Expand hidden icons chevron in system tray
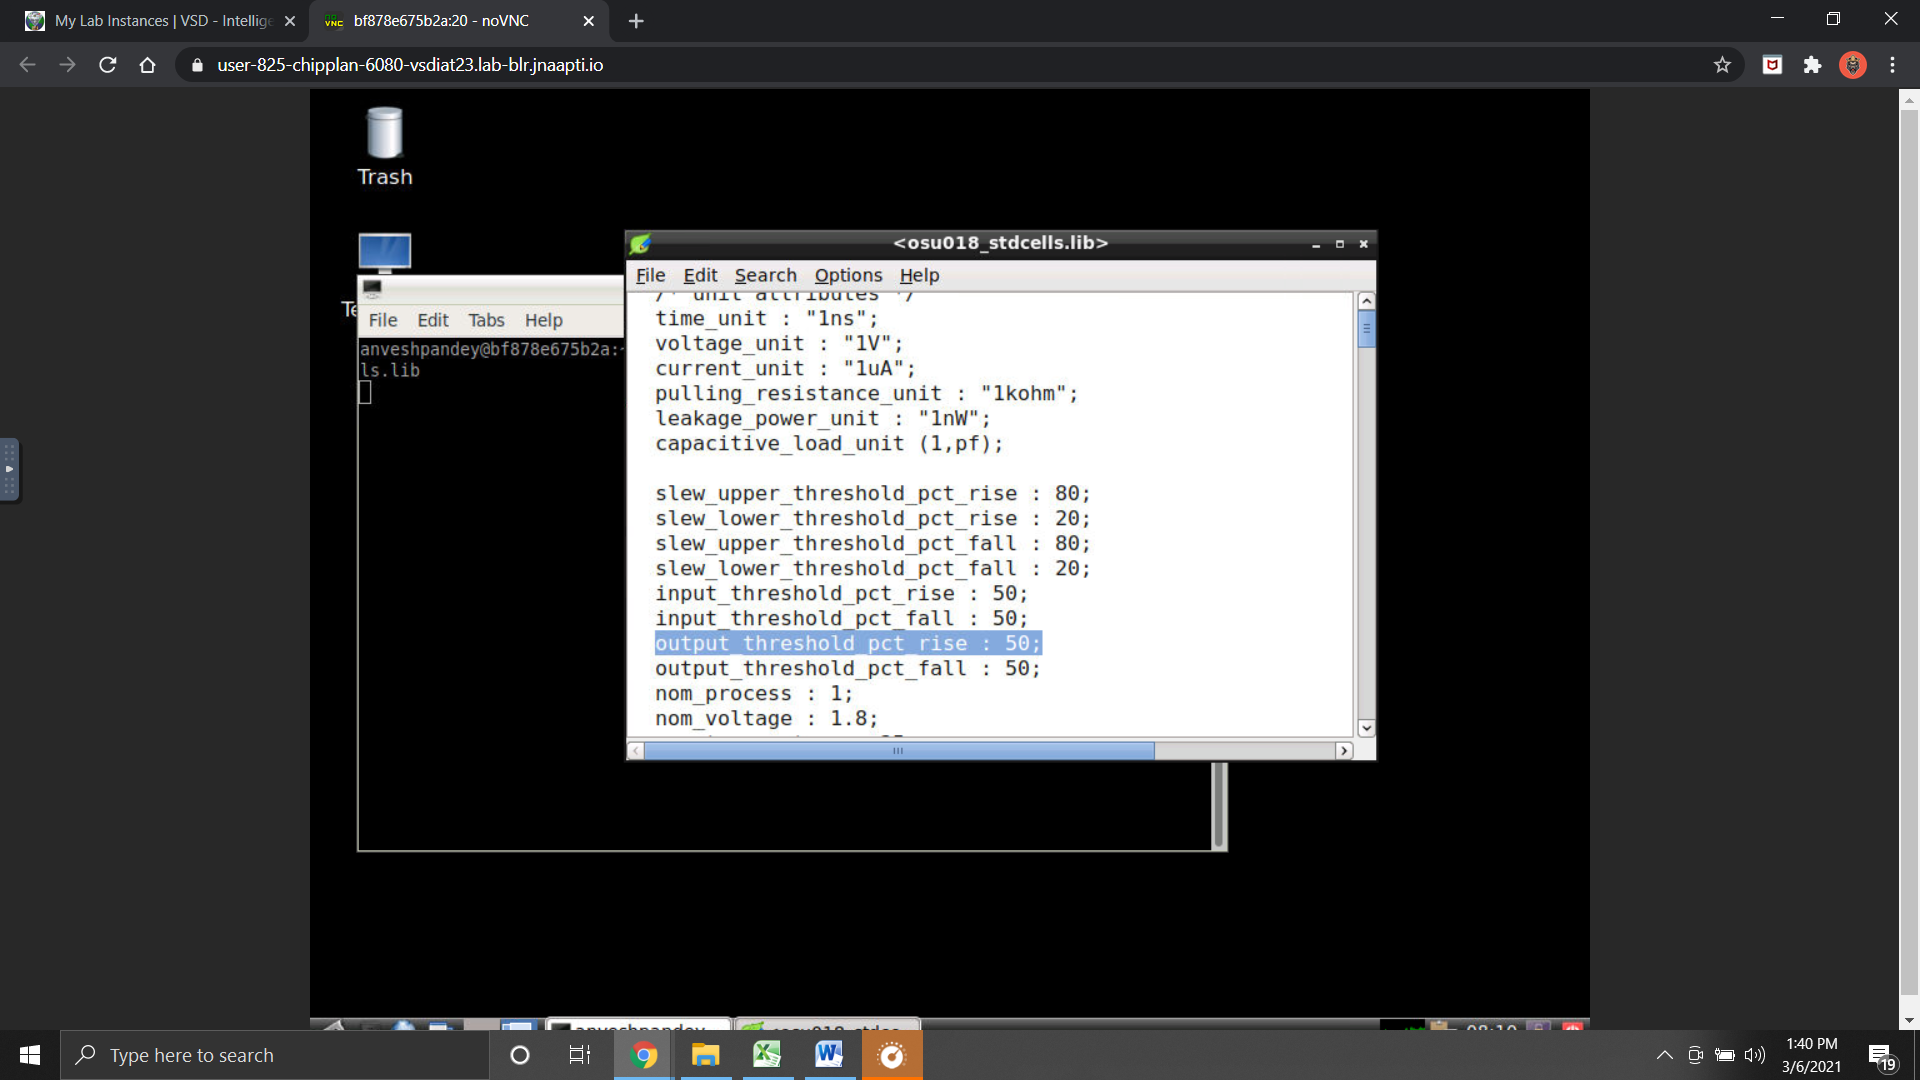The height and width of the screenshot is (1080, 1920). pos(1664,1055)
